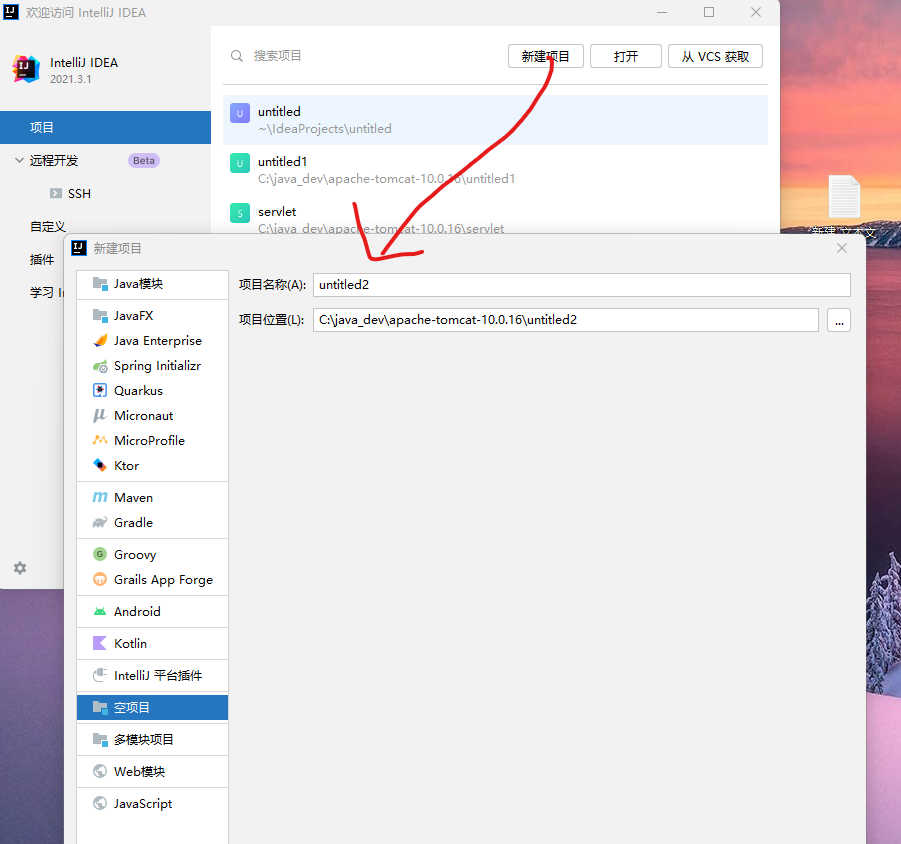Click the 空项目 folder icon
This screenshot has width=901, height=844.
click(100, 707)
